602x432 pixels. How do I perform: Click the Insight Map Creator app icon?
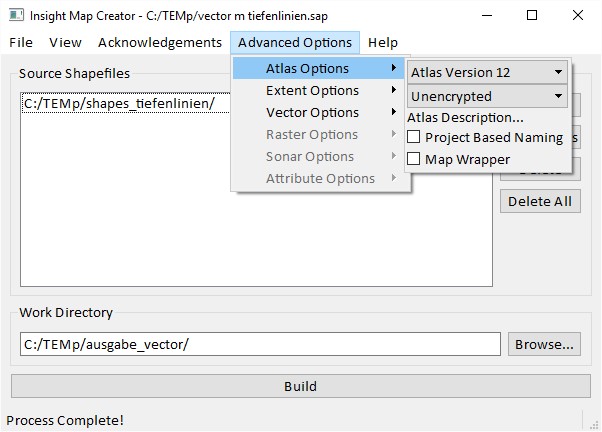(16, 15)
